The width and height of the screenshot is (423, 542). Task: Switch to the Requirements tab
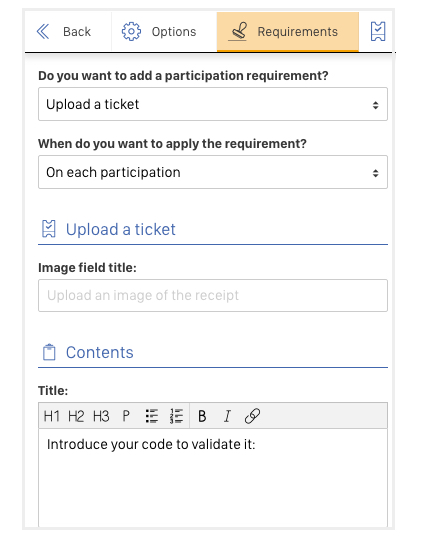point(288,32)
